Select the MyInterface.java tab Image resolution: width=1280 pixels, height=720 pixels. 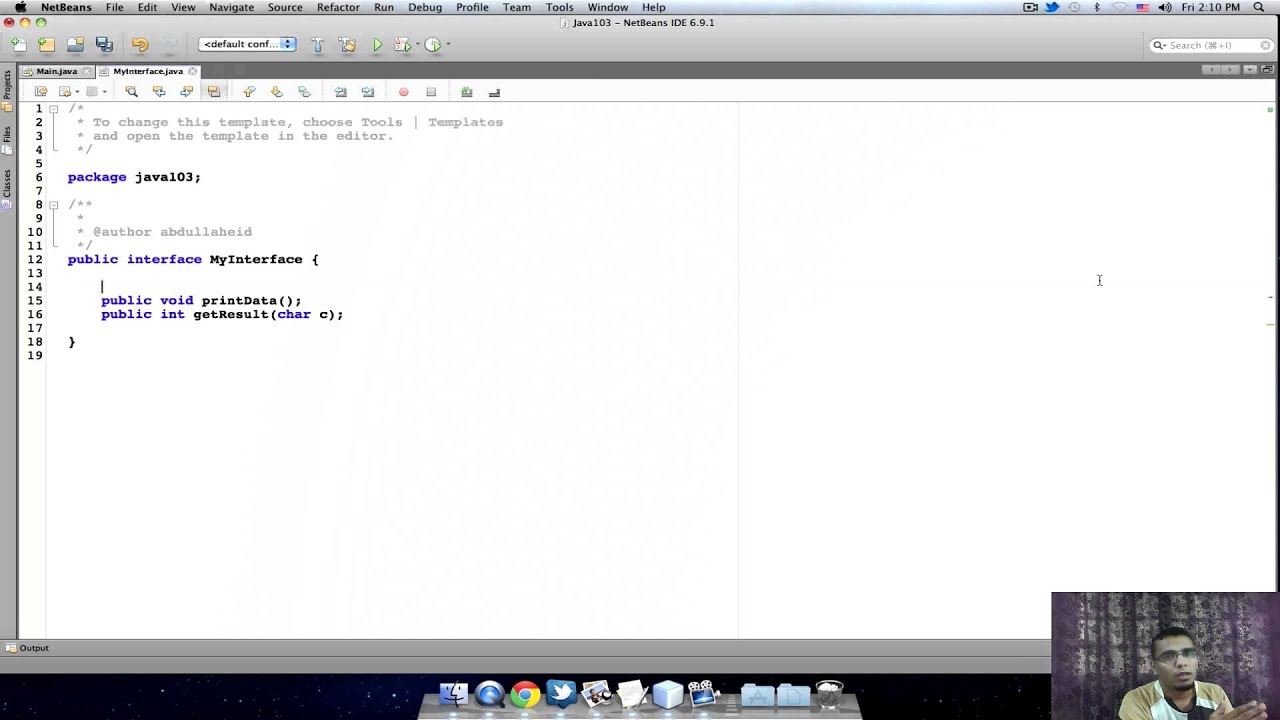148,71
